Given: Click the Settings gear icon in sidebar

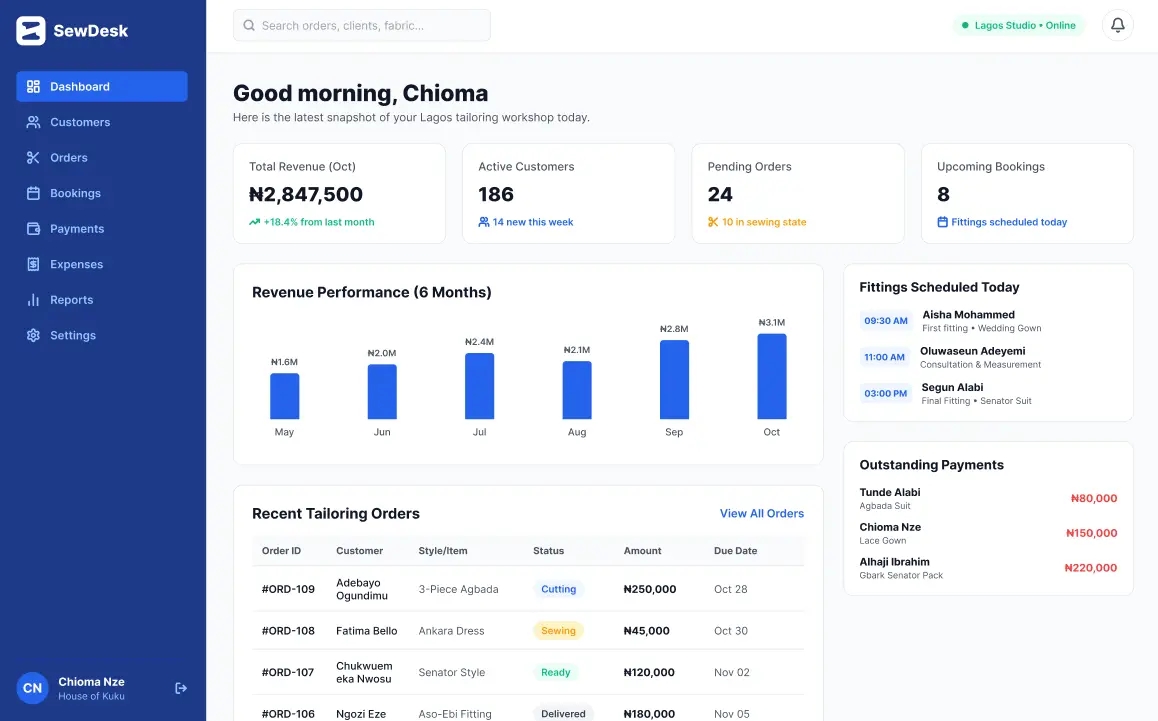Looking at the screenshot, I should coord(33,335).
